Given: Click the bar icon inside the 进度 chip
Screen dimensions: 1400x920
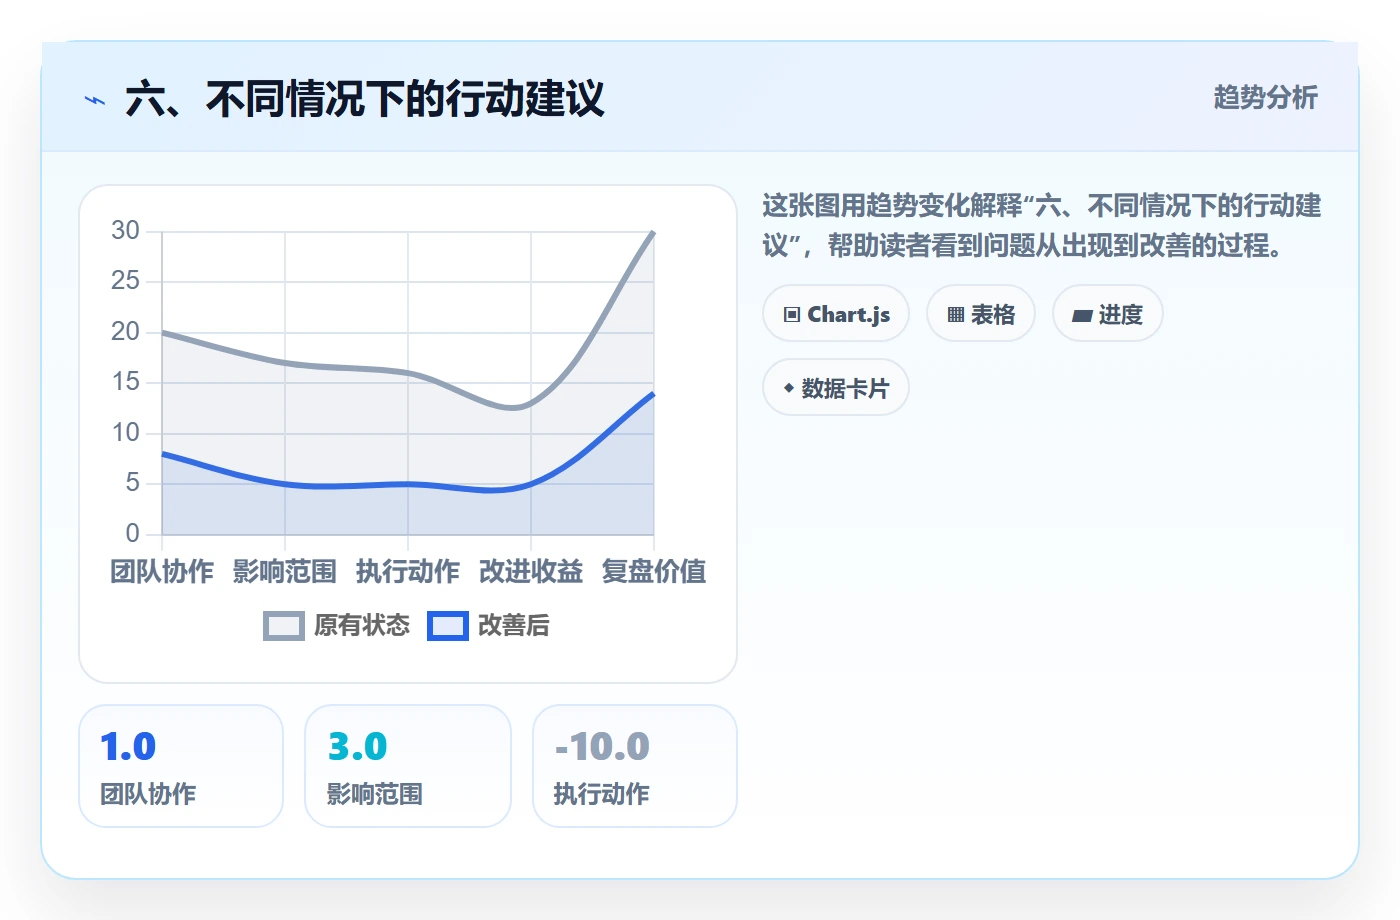Looking at the screenshot, I should click(1082, 316).
